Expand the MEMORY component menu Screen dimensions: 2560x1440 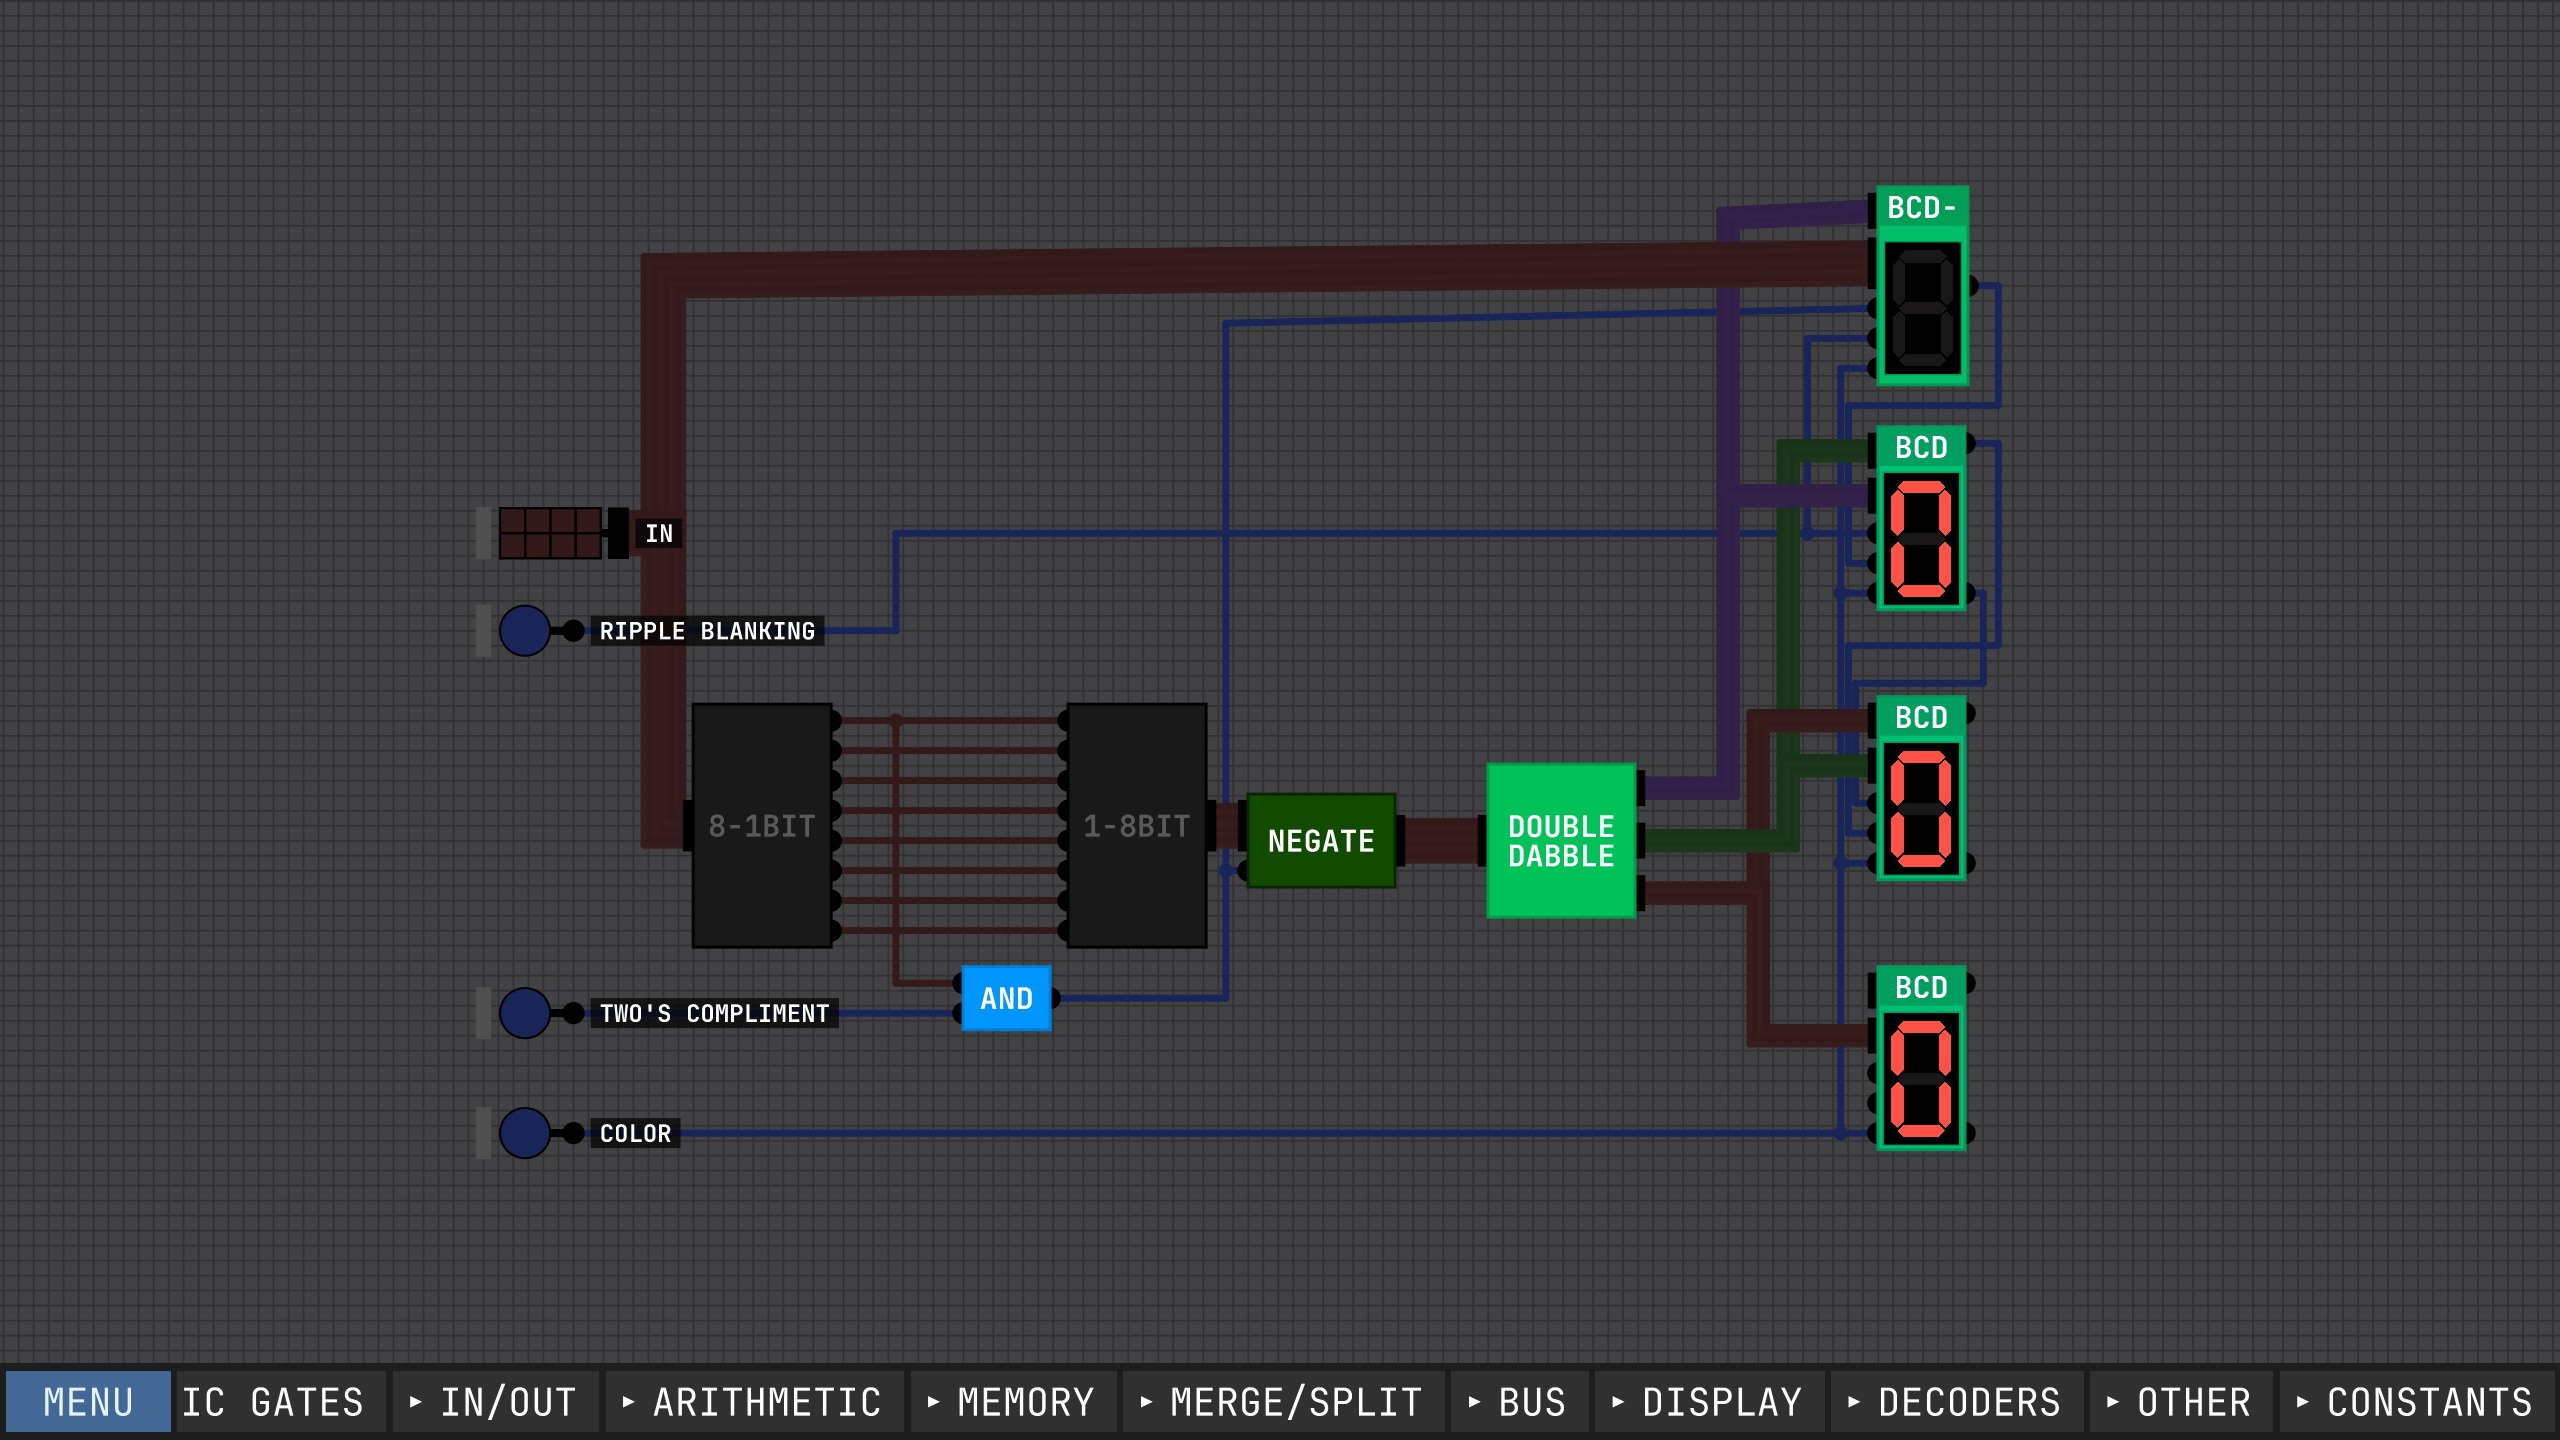point(1013,1401)
